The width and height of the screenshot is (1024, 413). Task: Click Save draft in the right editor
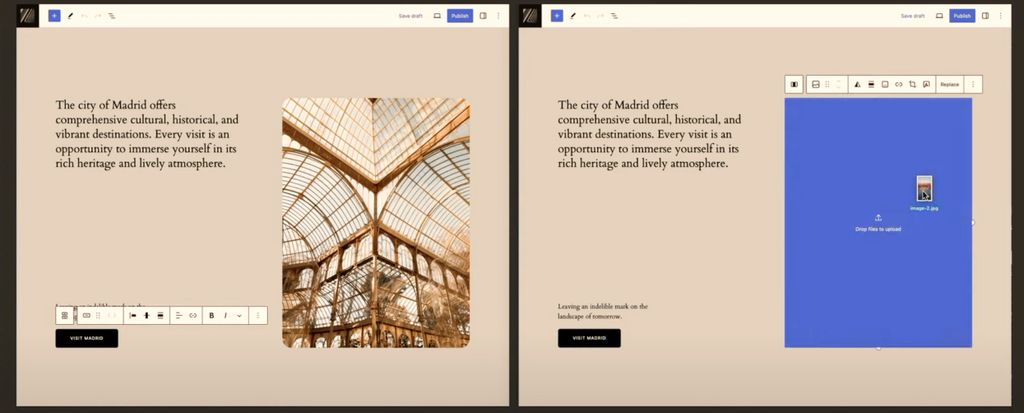coord(912,16)
